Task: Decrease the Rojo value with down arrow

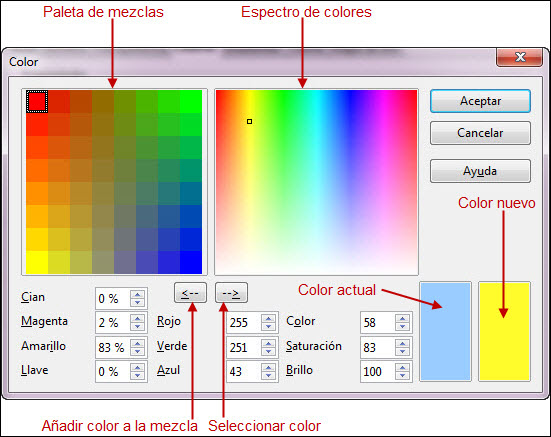Action: (x=268, y=326)
